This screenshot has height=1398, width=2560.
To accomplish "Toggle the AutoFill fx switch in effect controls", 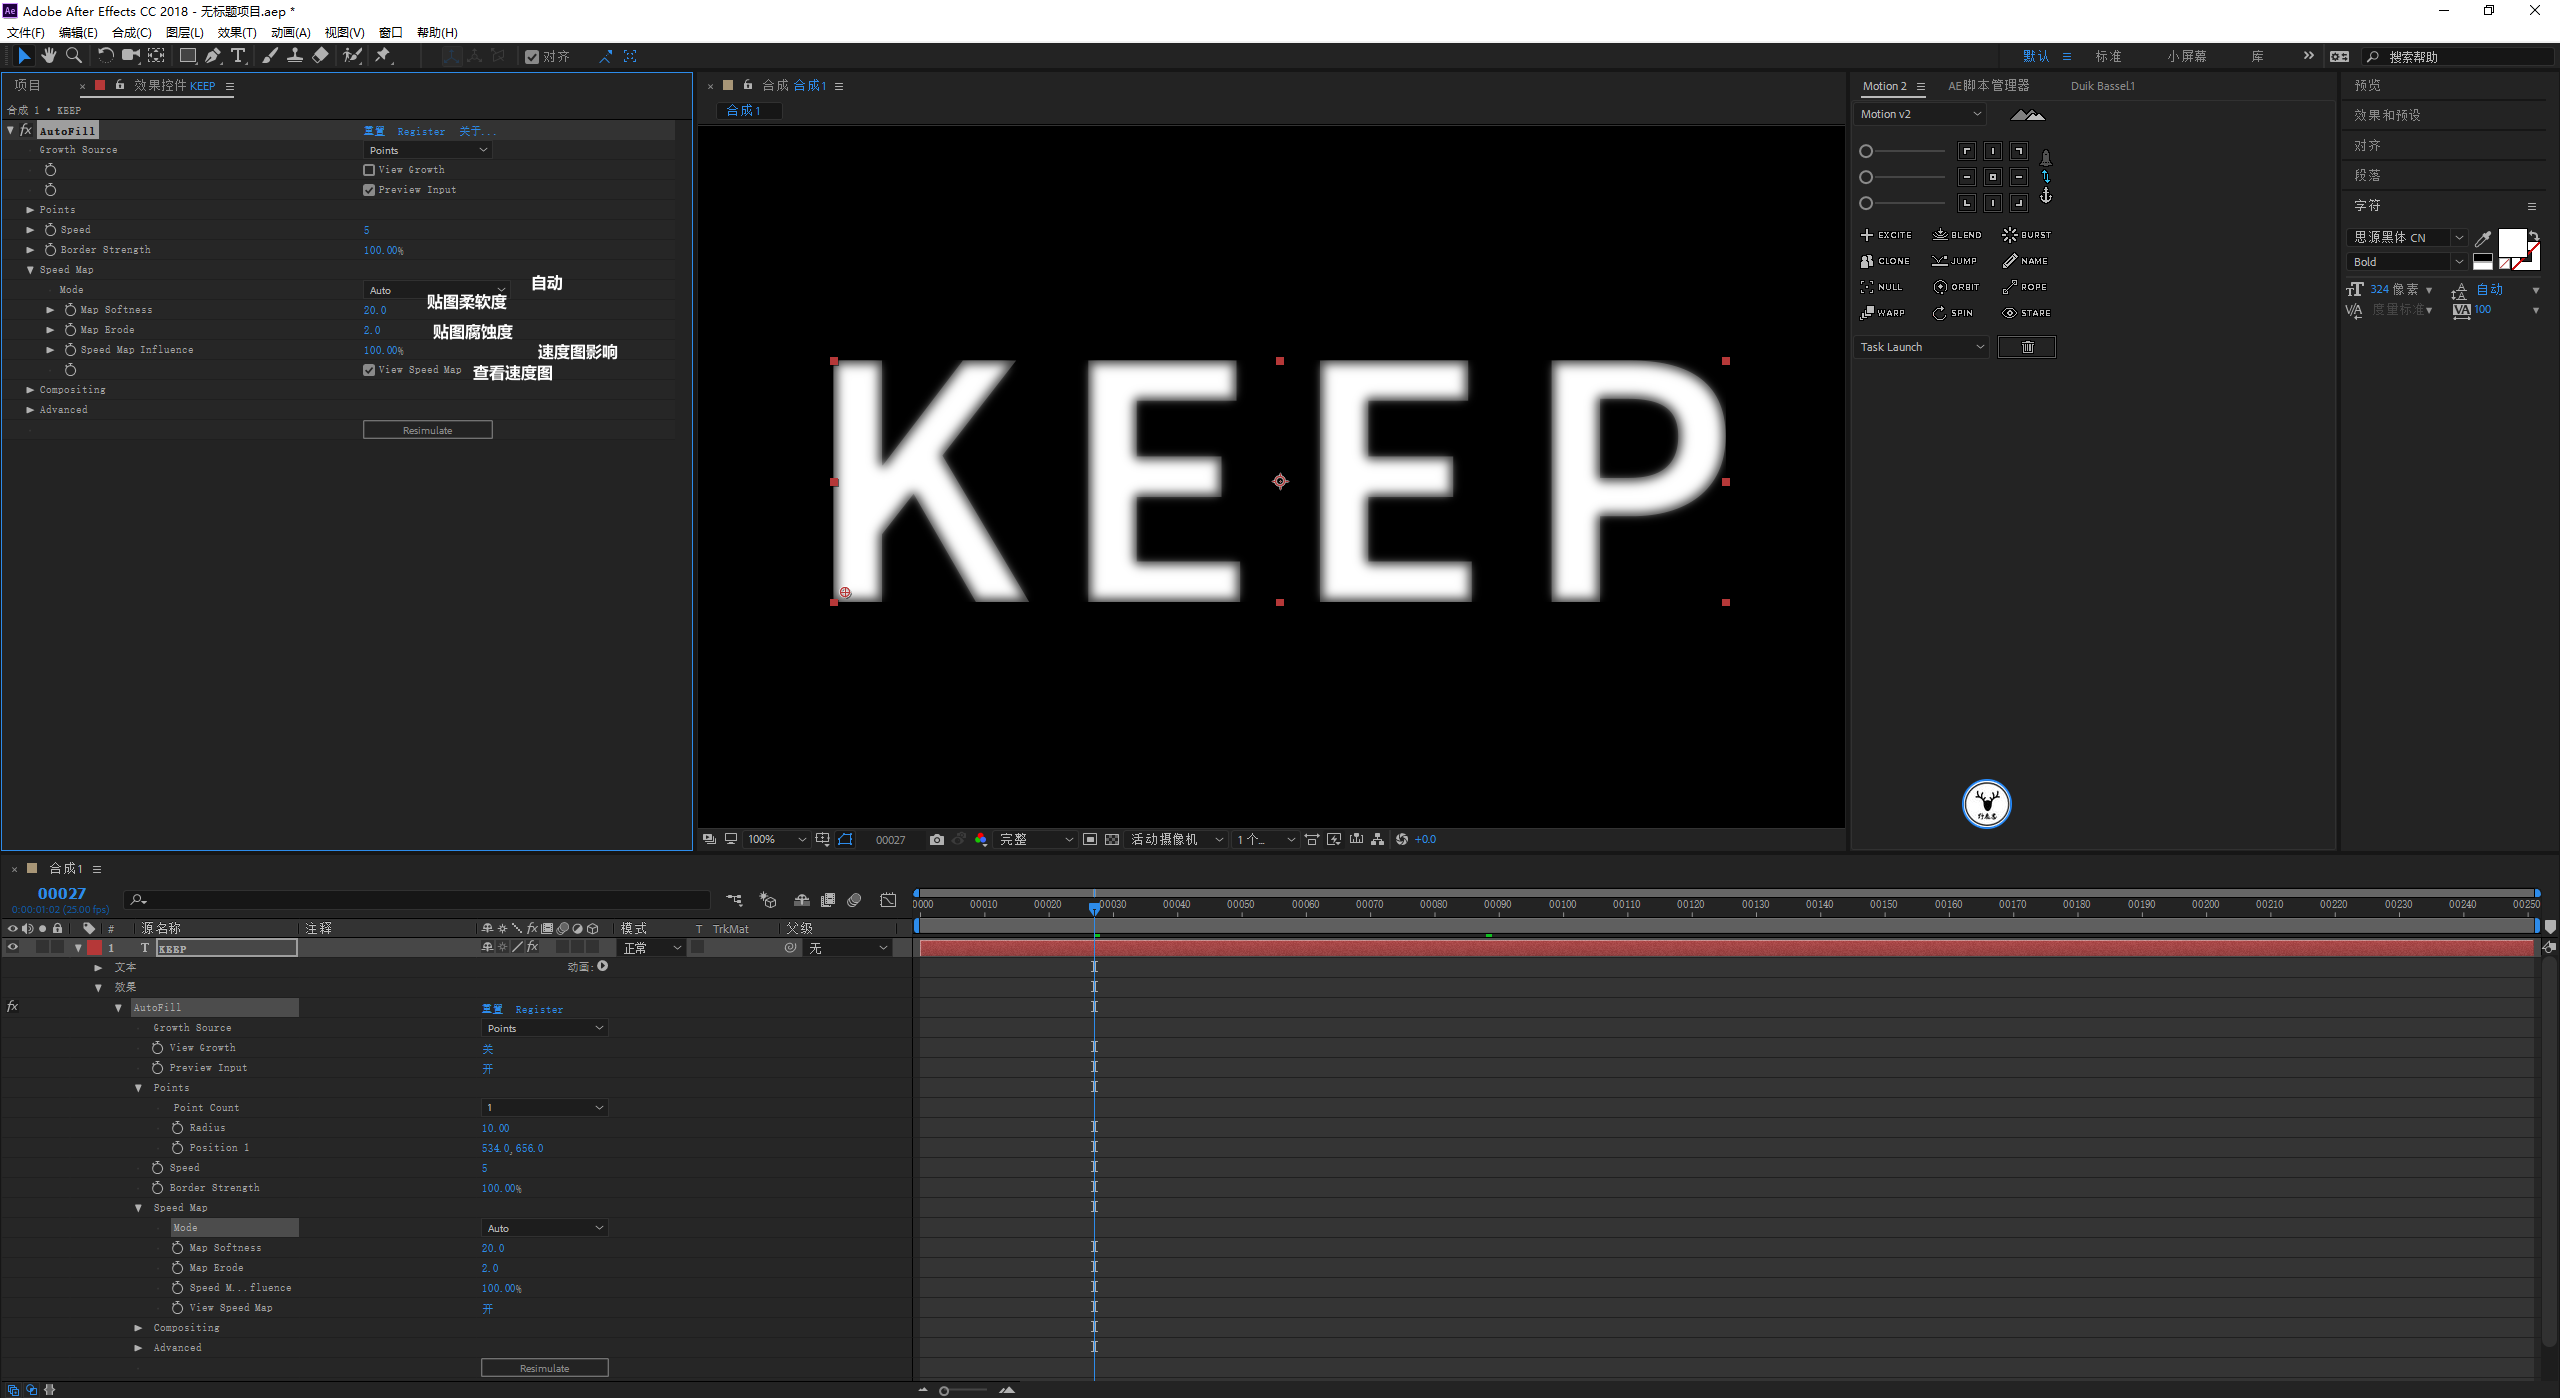I will click(x=26, y=130).
